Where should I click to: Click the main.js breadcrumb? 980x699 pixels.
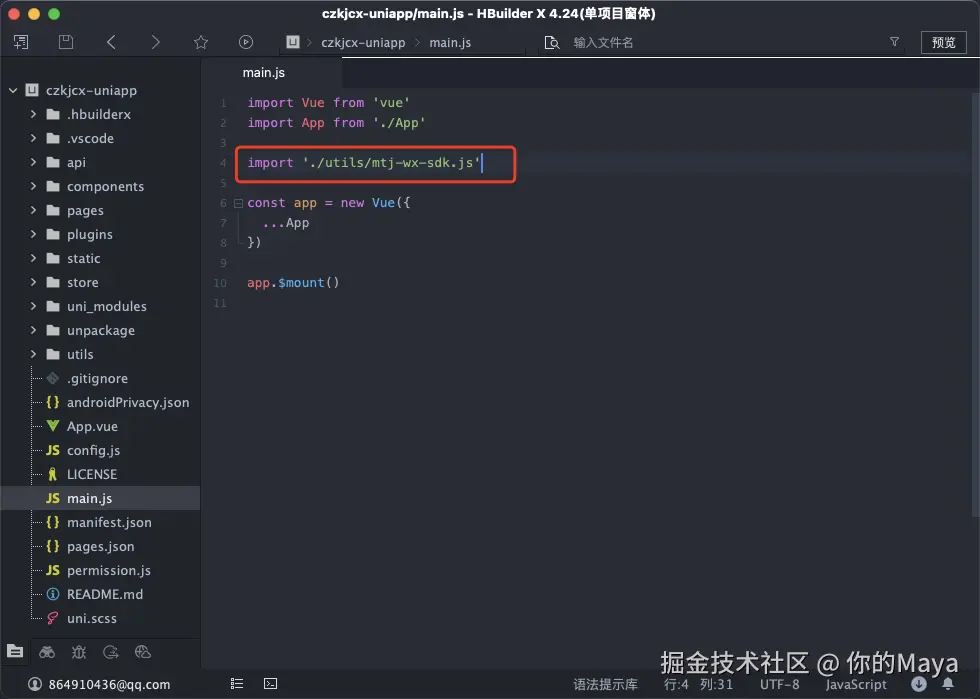pyautogui.click(x=450, y=43)
